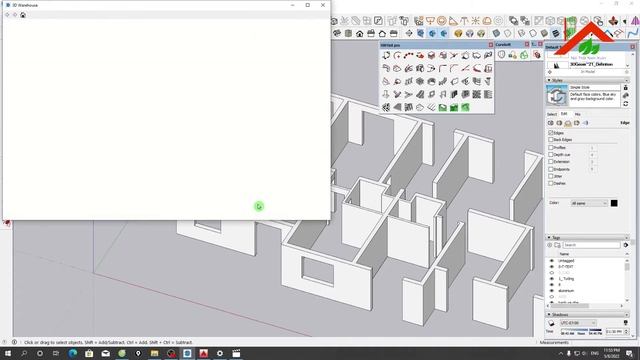Screen dimensions: 640x360
Task: Click the forward arrow in 3D Warehouse
Action: tap(15, 15)
